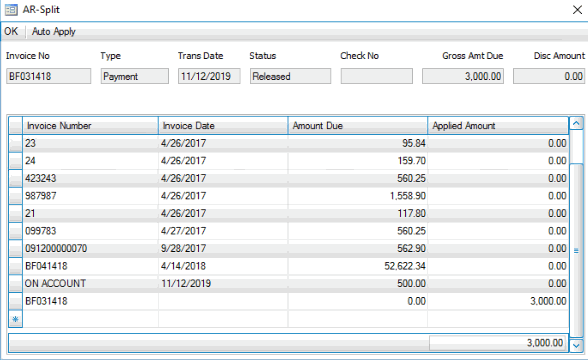Select row header for BF031418 grid row

coord(15,301)
